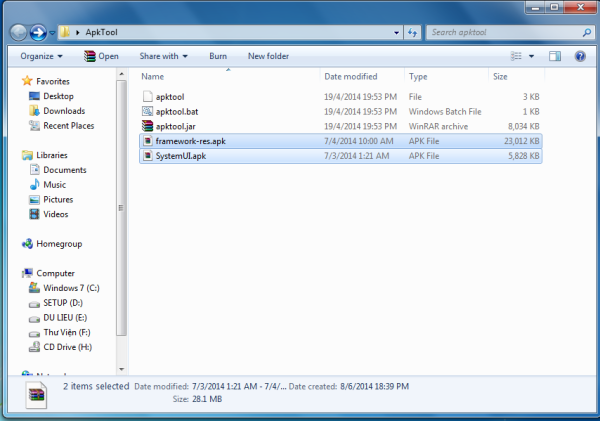The width and height of the screenshot is (600, 421).
Task: Open the Organize dropdown menu
Action: click(41, 56)
